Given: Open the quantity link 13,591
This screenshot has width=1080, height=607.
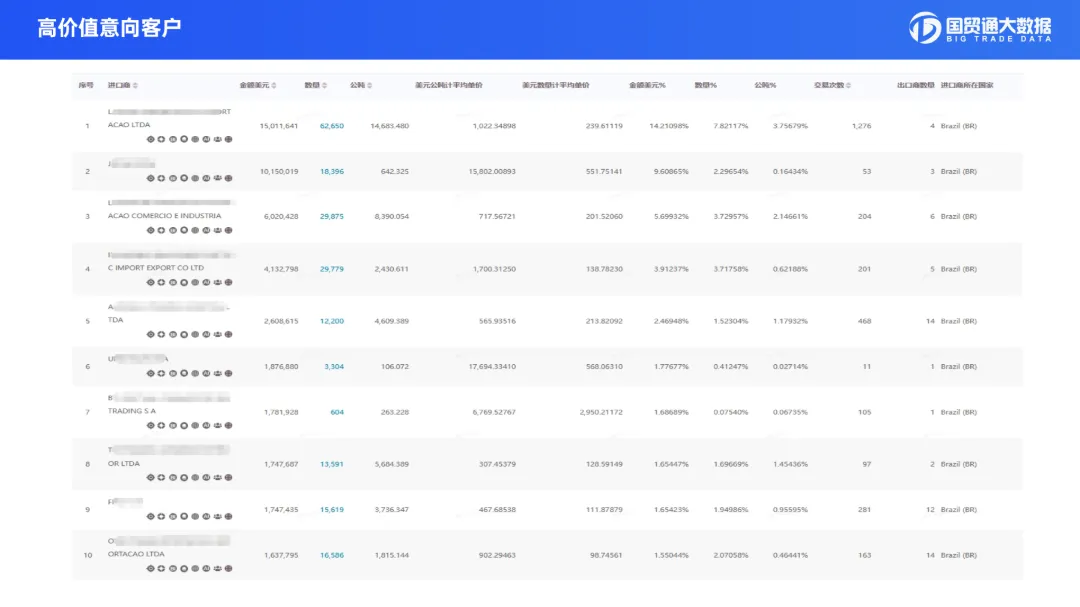Looking at the screenshot, I should pos(331,464).
